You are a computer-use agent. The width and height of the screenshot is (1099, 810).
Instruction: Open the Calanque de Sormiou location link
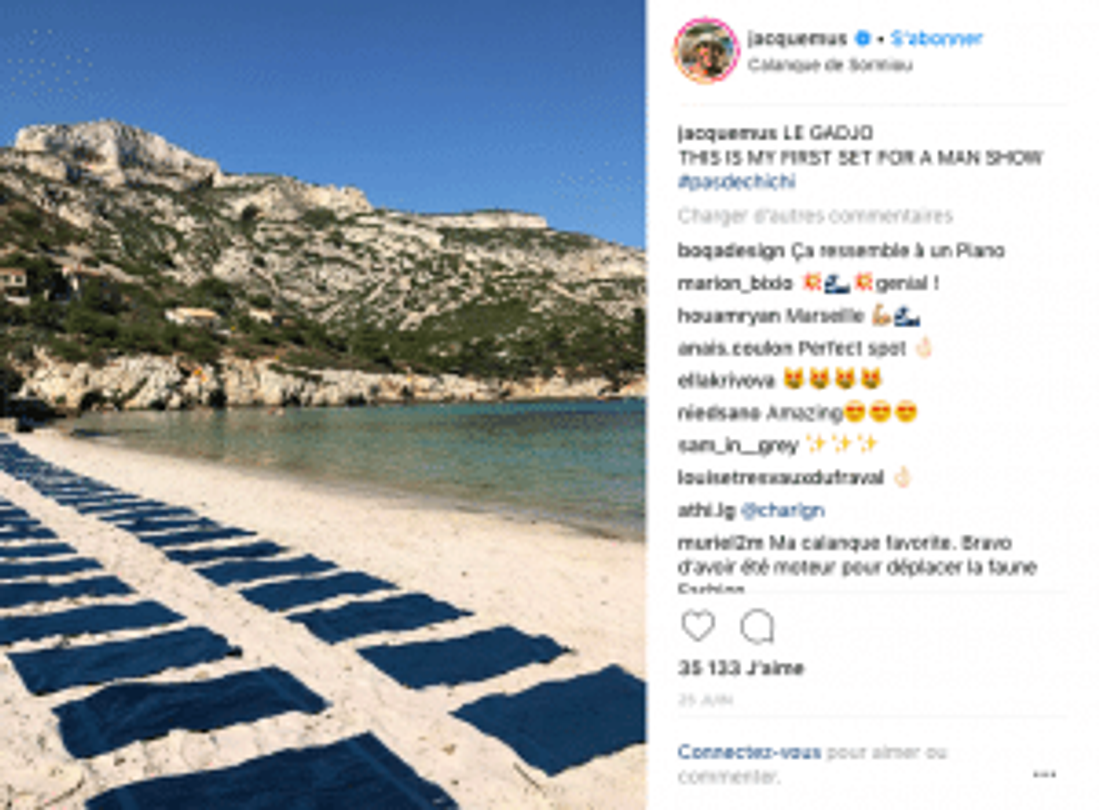830,65
